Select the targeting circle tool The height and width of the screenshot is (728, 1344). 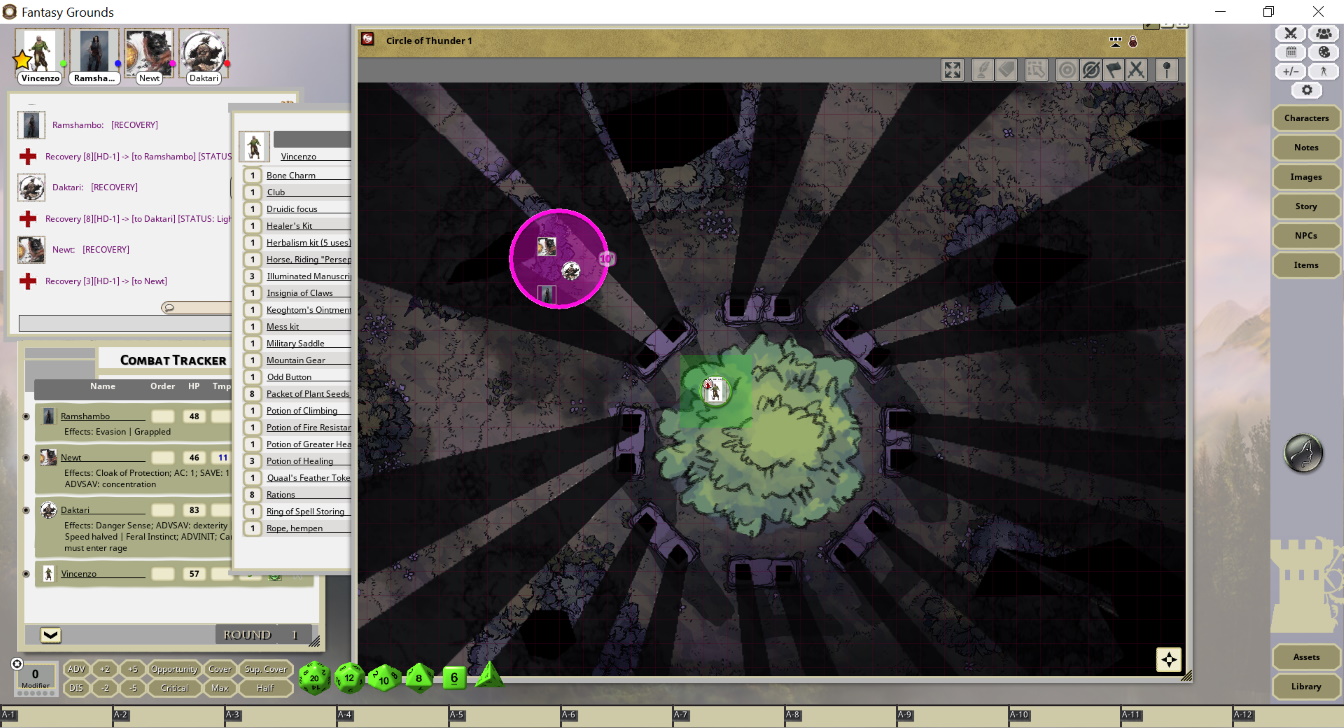[1067, 70]
